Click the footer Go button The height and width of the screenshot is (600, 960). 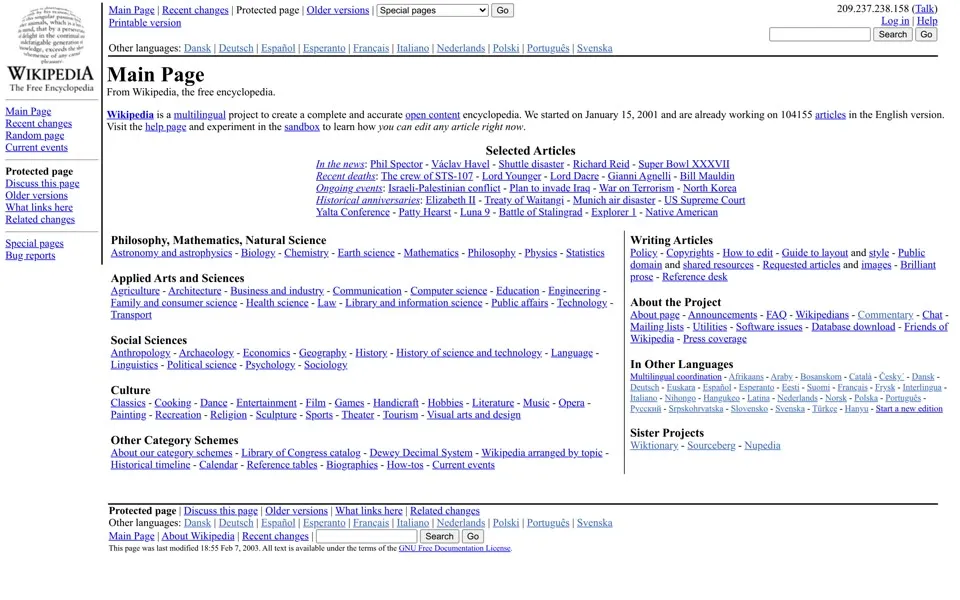point(473,536)
